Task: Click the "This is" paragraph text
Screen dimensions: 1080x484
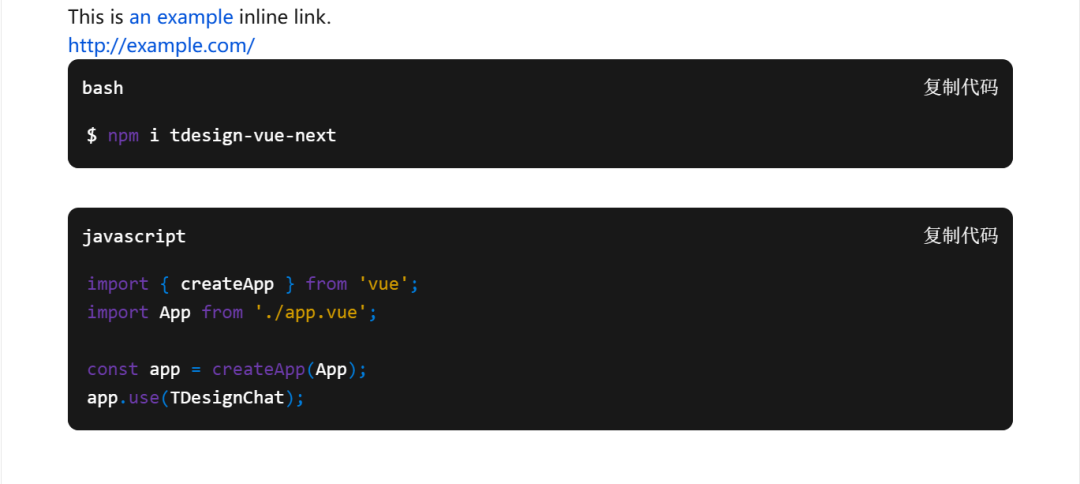Action: pyautogui.click(x=96, y=17)
